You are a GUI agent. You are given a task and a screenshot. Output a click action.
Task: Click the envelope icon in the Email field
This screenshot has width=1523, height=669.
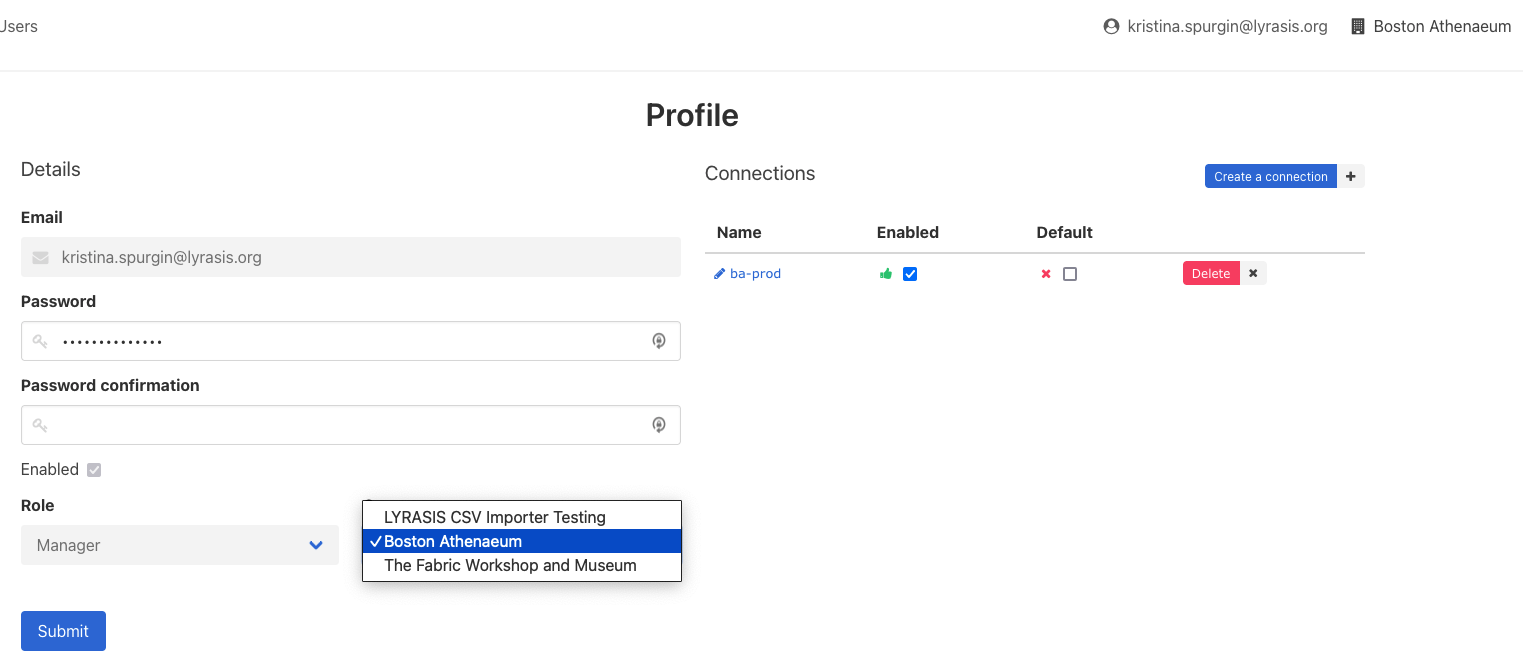[x=39, y=257]
